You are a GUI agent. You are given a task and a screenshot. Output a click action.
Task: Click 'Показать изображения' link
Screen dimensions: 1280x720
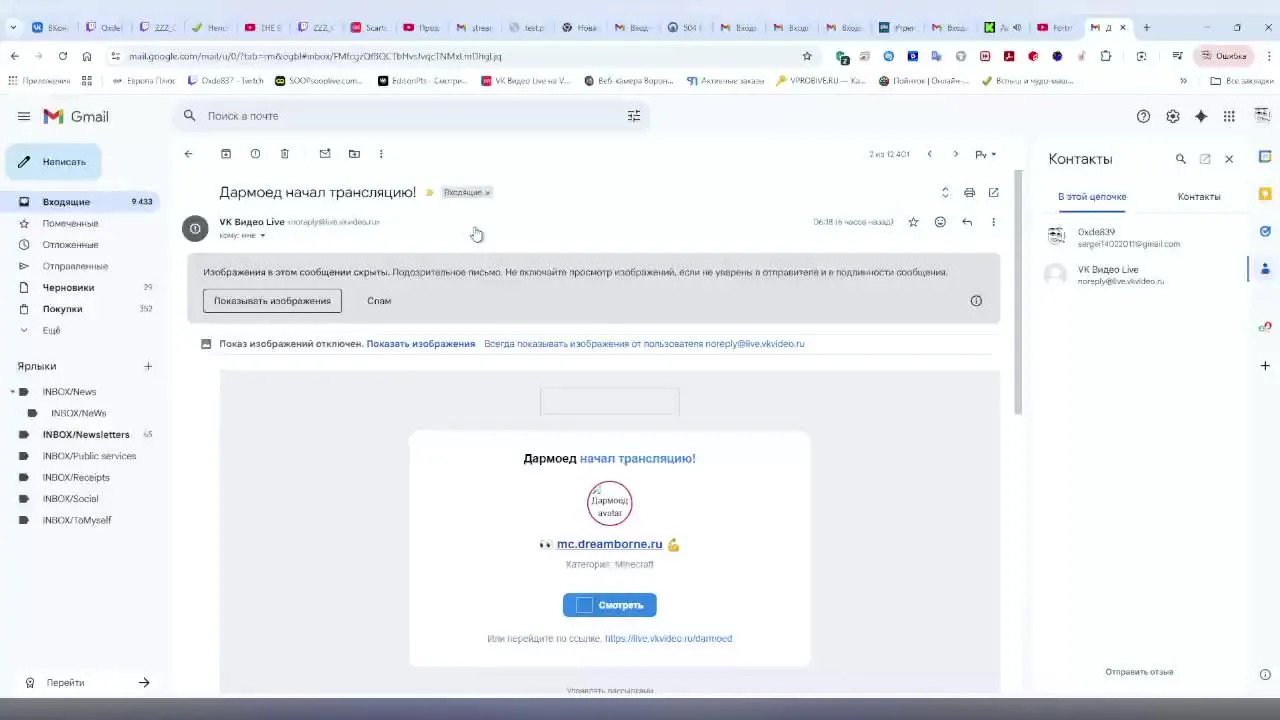tap(421, 344)
